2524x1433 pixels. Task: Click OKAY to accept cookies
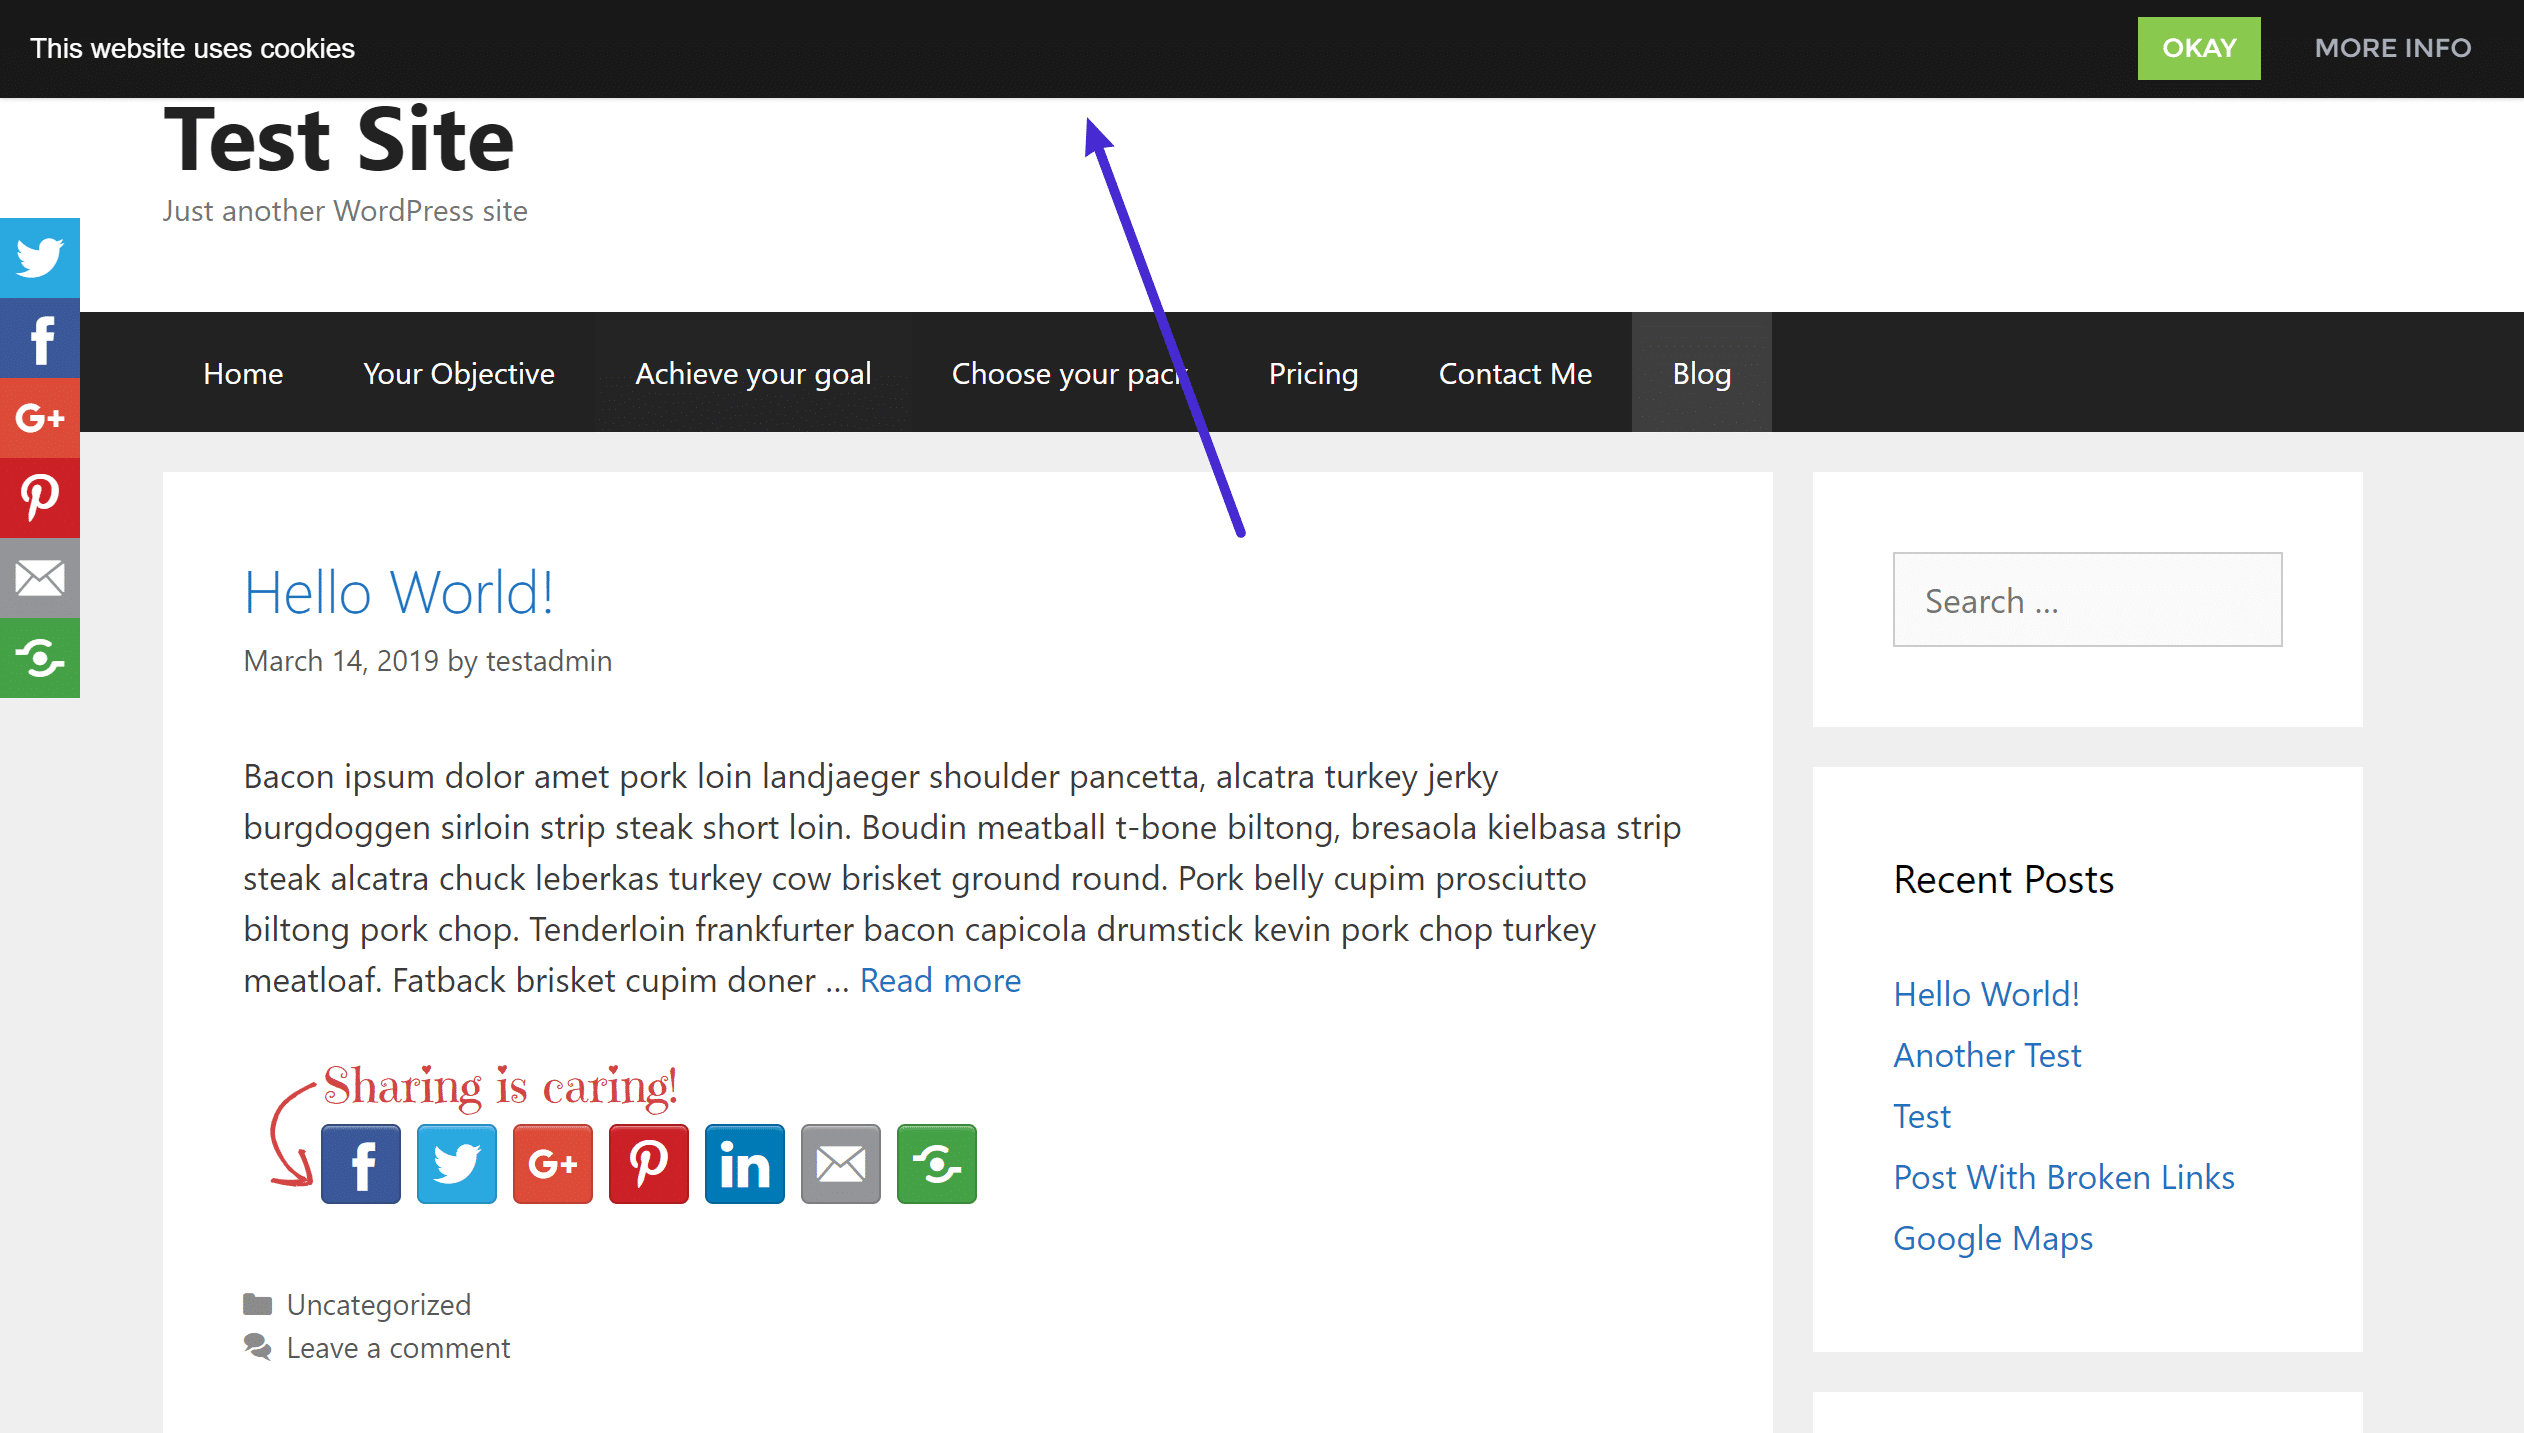2198,47
